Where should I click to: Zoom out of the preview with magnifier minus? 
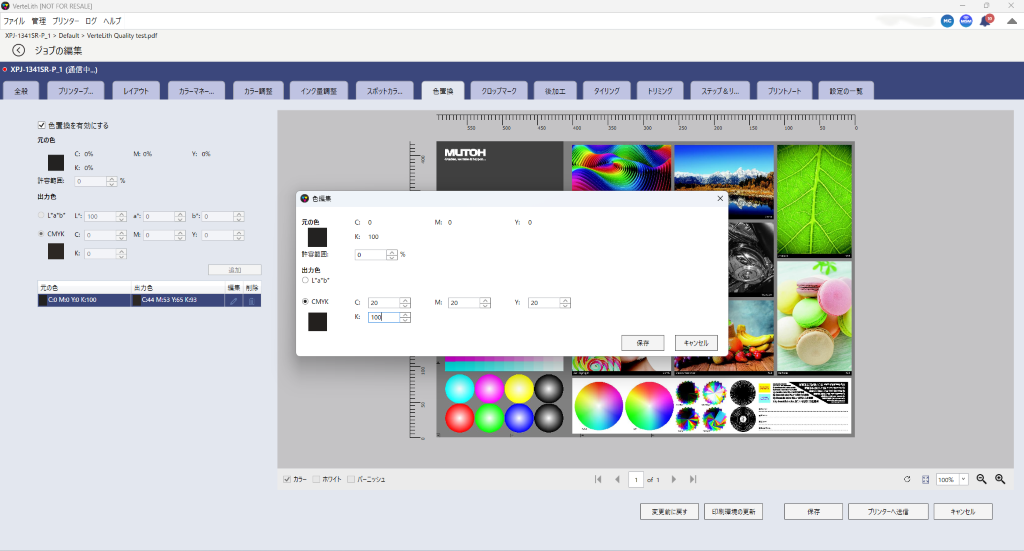(981, 479)
